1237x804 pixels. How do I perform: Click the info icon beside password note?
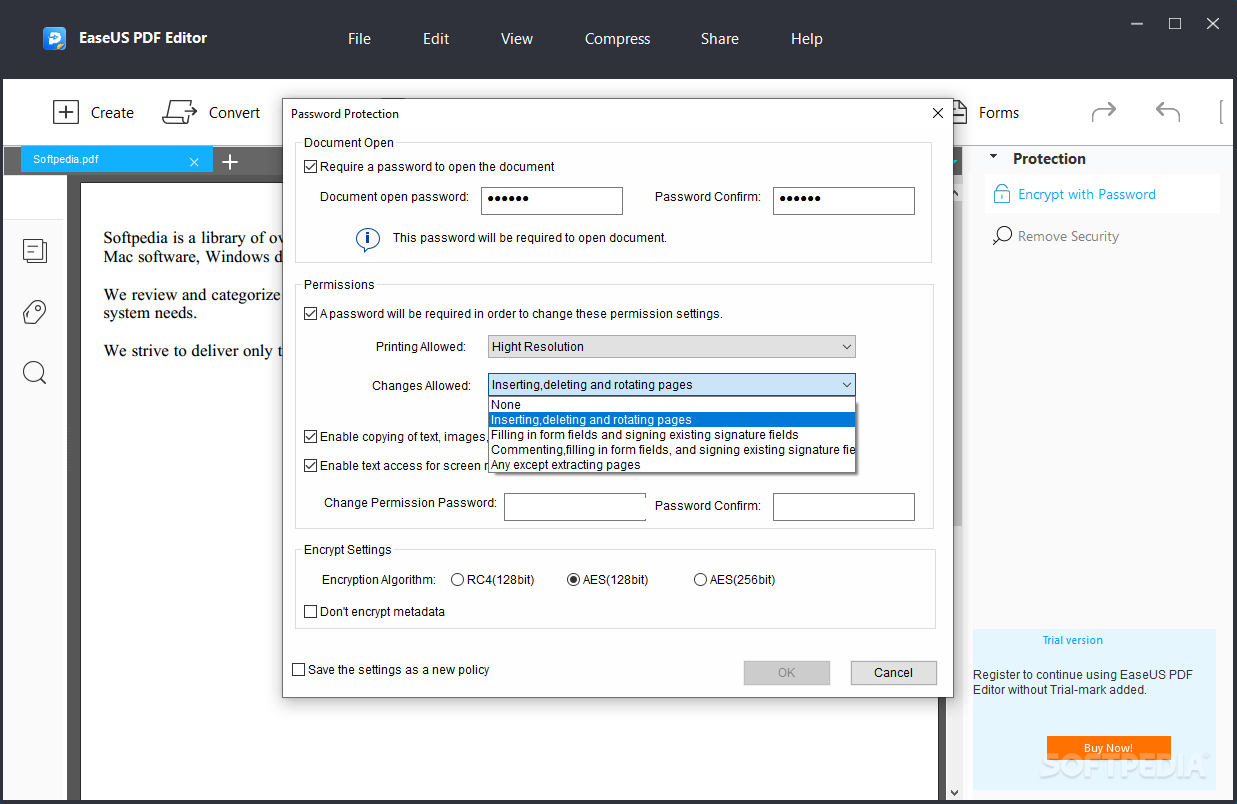367,239
